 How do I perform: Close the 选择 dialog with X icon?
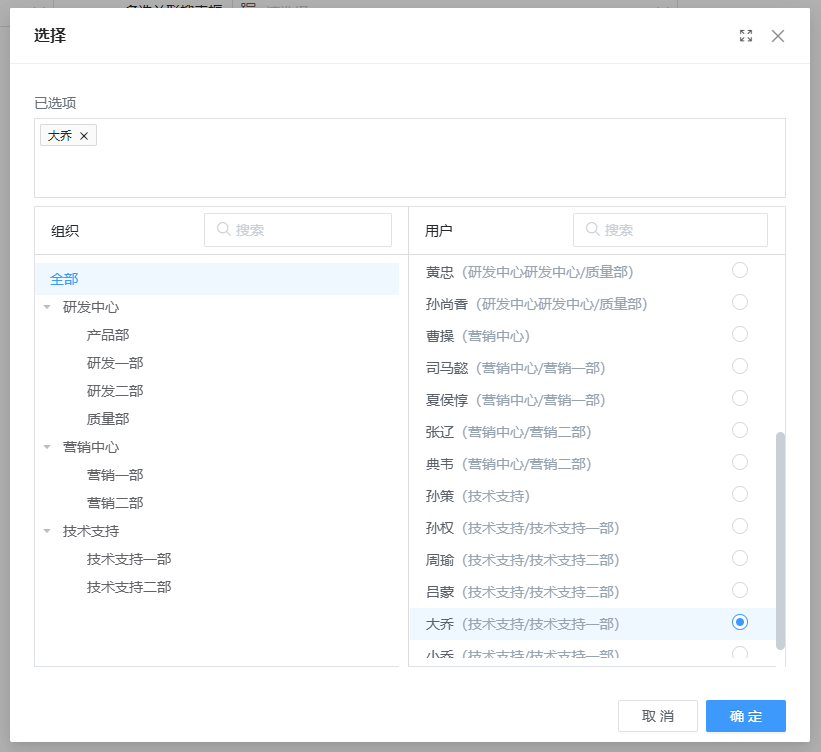[x=778, y=36]
